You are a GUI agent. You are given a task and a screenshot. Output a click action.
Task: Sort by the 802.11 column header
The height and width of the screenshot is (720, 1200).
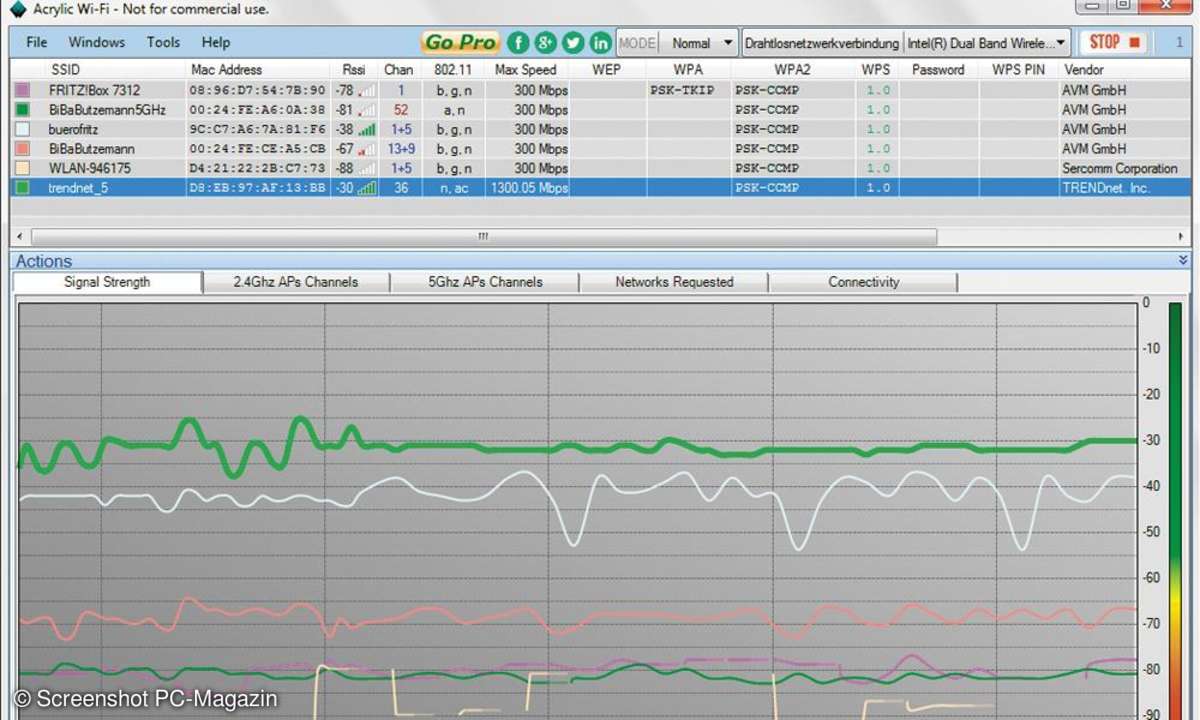tap(453, 70)
